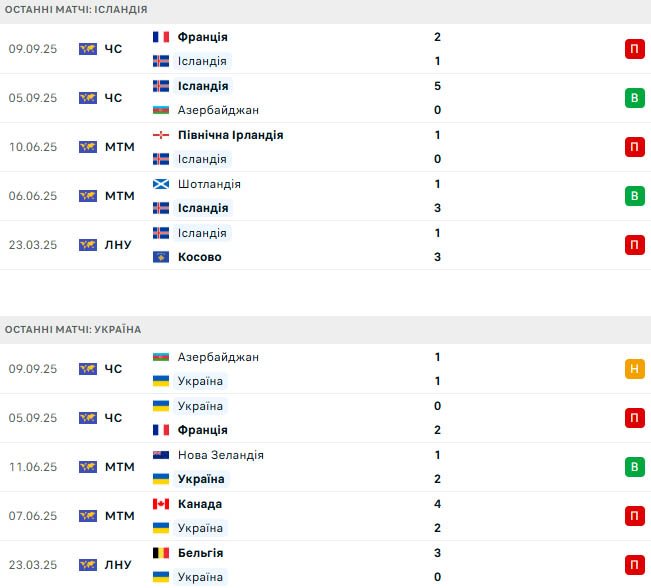Open the Косово team link
Screen dimensions: 651x588
coord(200,257)
